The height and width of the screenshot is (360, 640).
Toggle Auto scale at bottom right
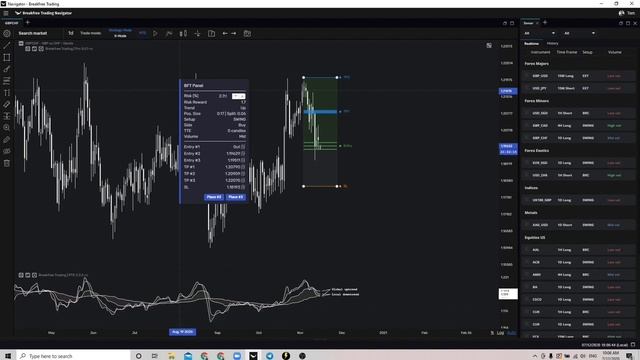[511, 333]
